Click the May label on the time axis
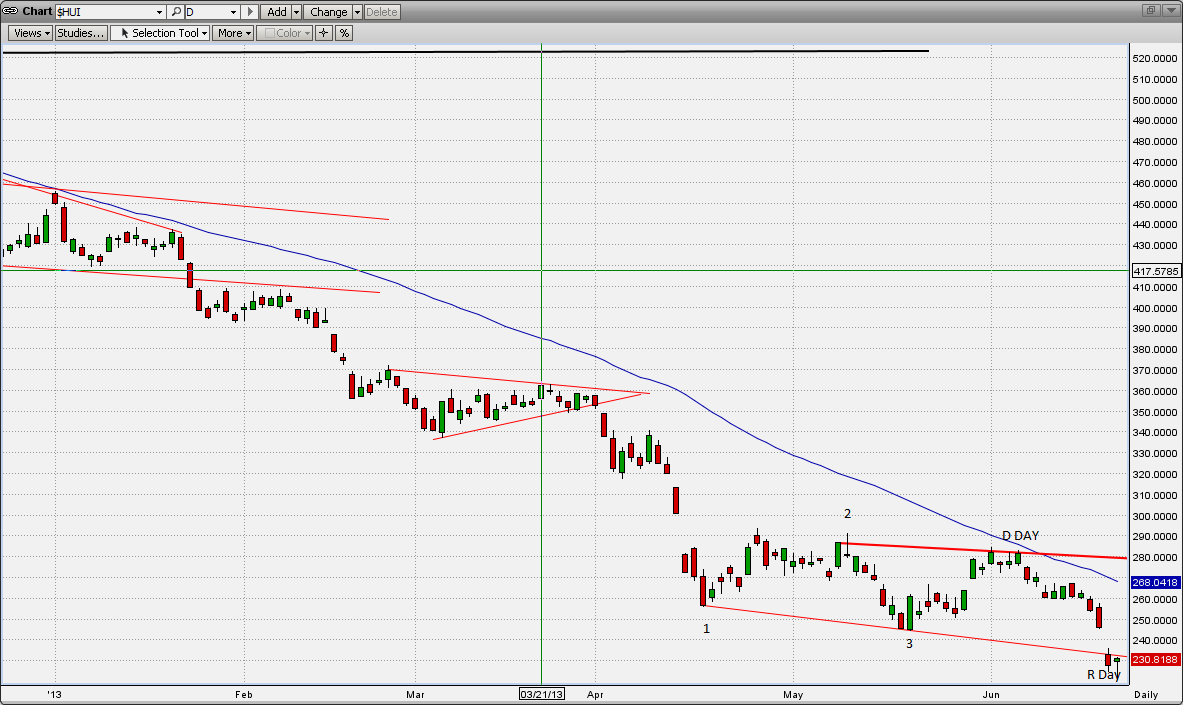Screen dimensions: 1183x705 793,694
